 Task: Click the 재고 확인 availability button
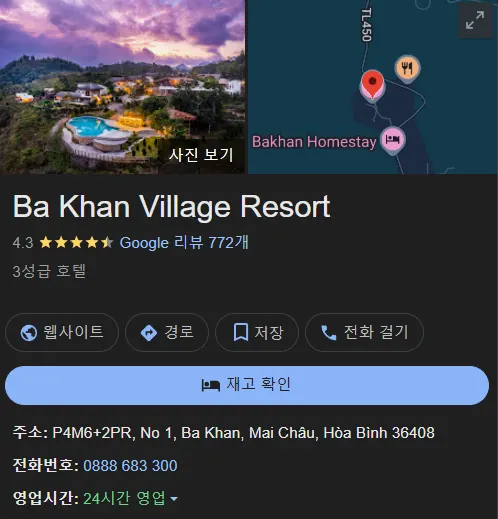[247, 385]
